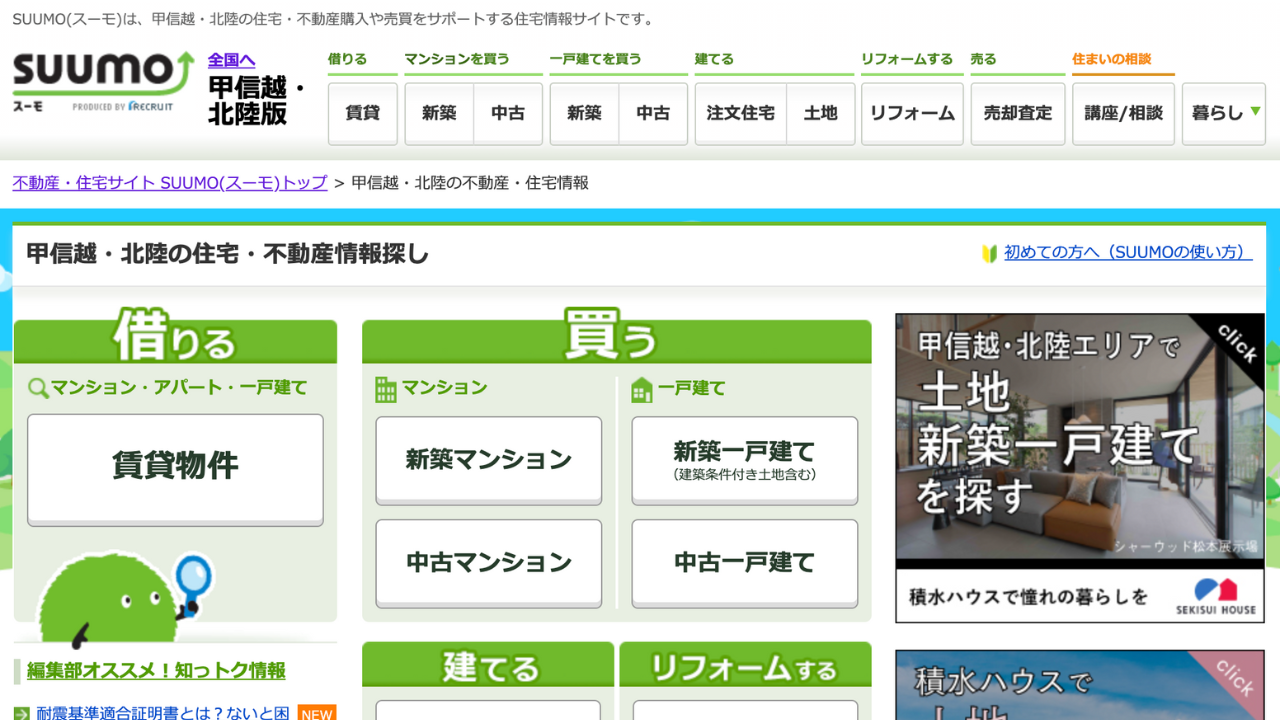
Task: Click the arrow icon beside 耐震基準適合証明書
Action: coord(22,714)
